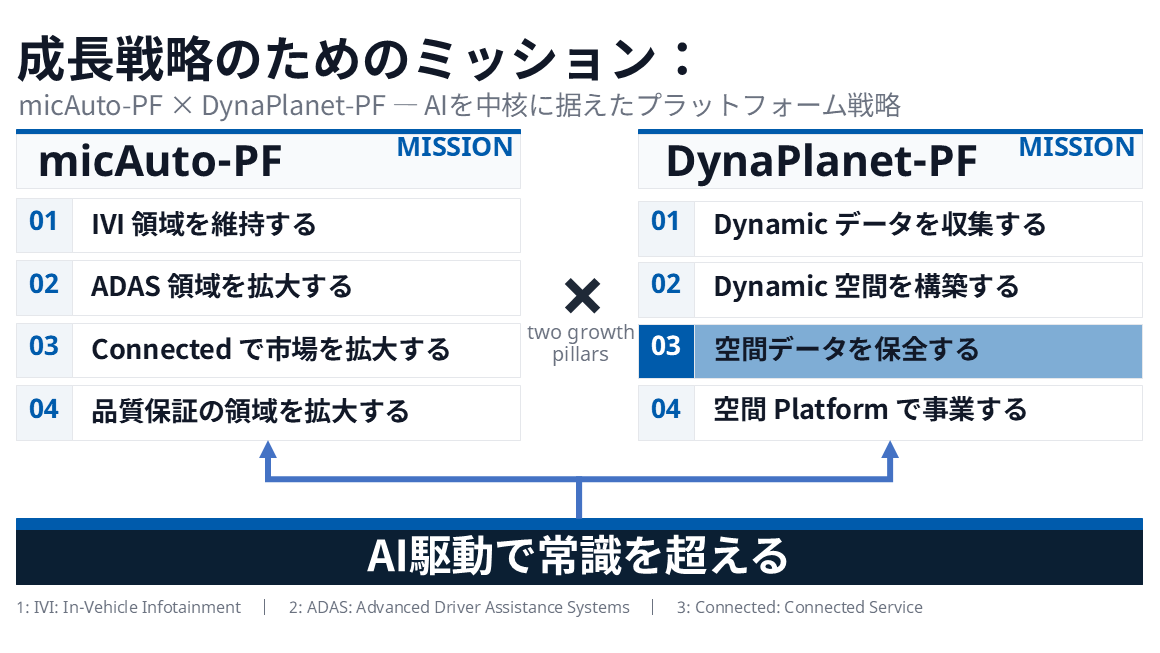Image resolution: width=1160 pixels, height=653 pixels.
Task: Click the black cross multiplication symbol
Action: (582, 296)
